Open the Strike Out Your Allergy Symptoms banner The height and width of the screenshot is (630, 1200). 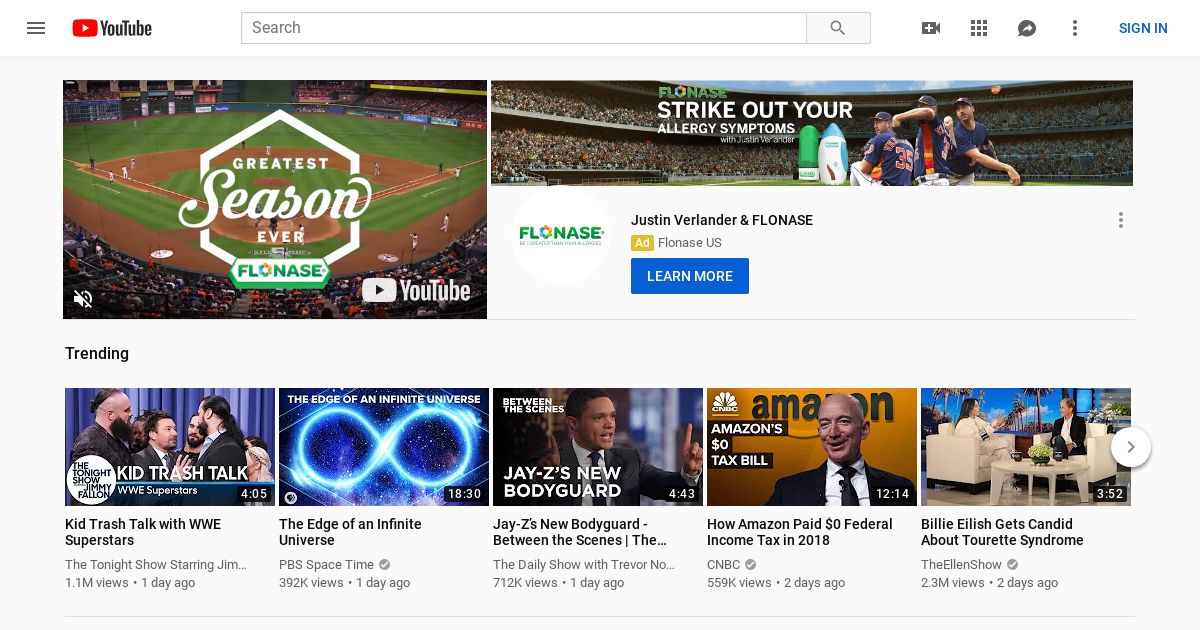tap(812, 133)
